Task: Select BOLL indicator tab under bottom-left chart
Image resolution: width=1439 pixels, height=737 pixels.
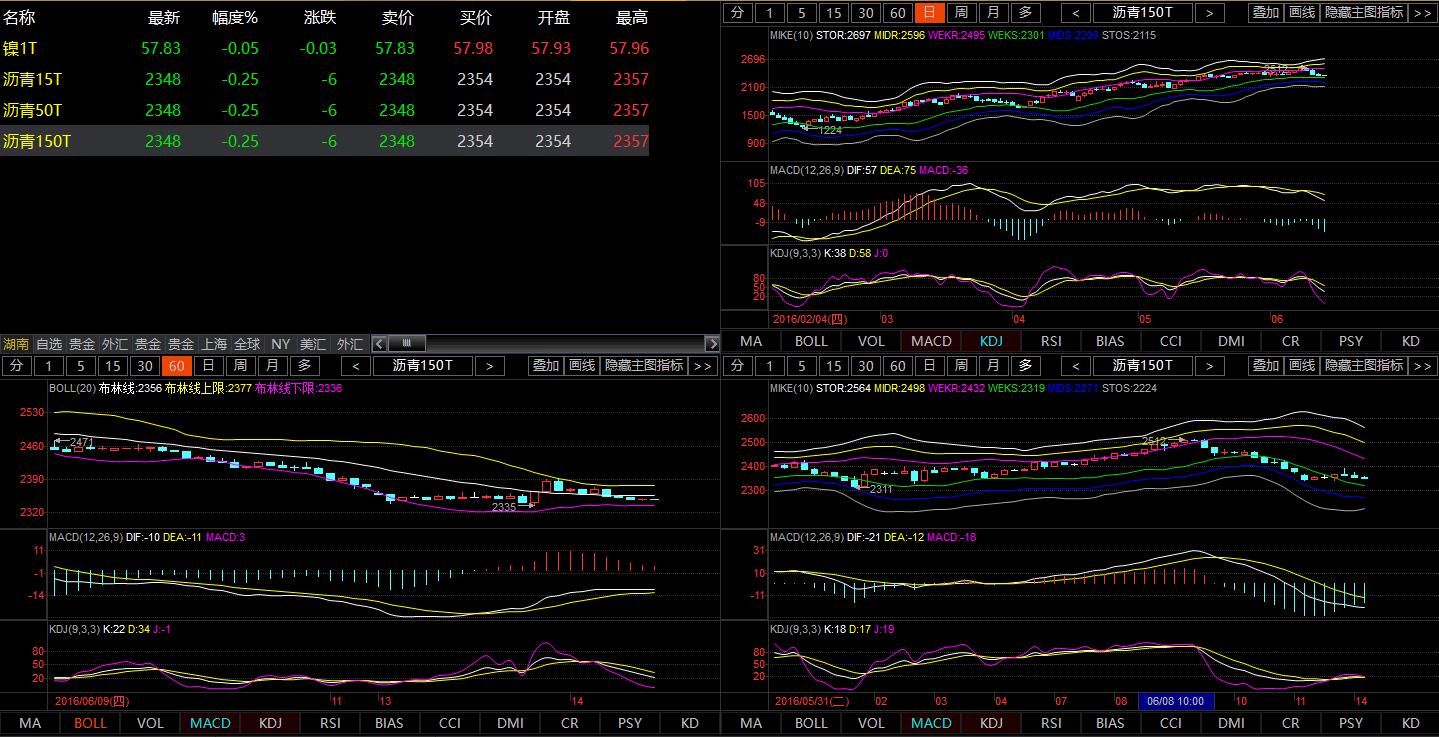Action: click(x=90, y=723)
